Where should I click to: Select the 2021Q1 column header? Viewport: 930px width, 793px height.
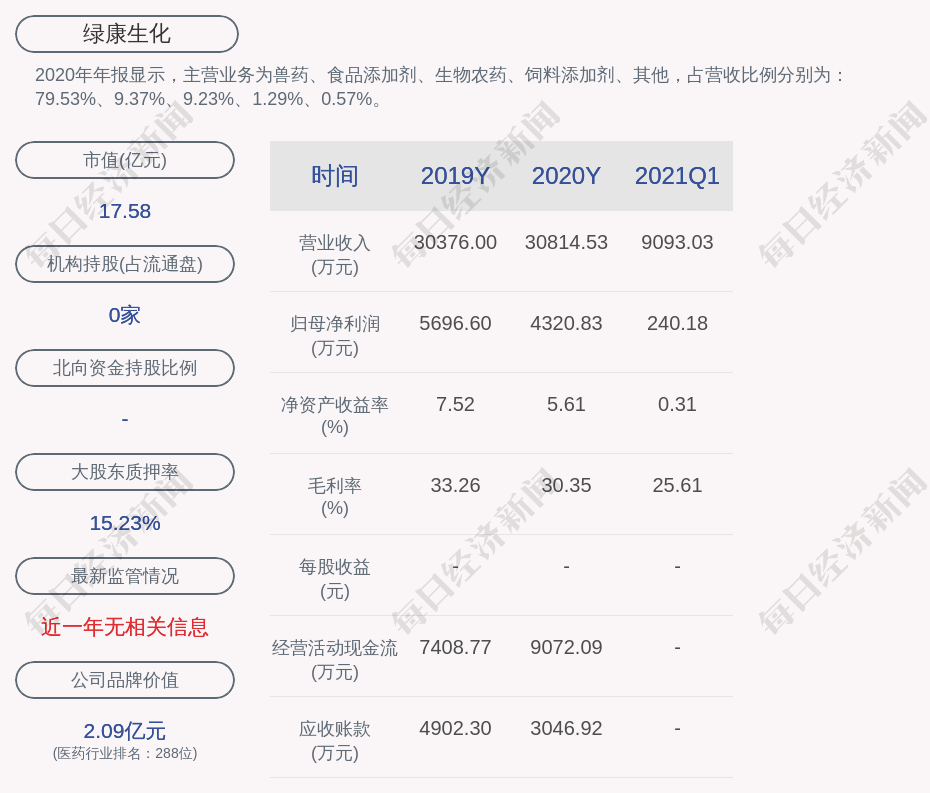[677, 176]
